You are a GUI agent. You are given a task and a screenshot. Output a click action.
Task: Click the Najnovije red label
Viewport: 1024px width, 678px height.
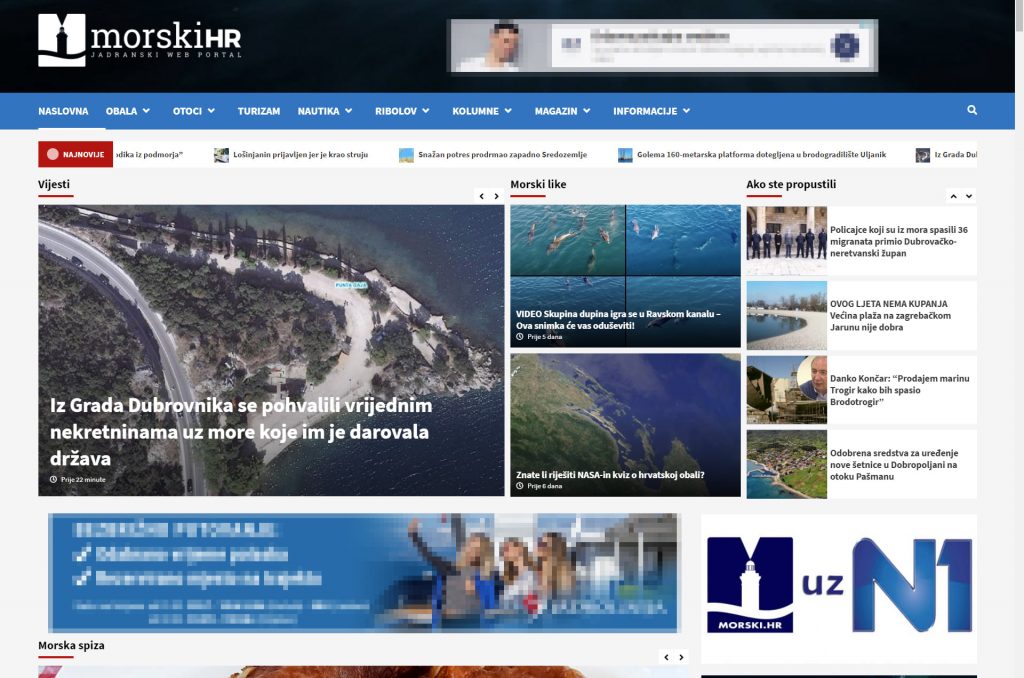[75, 155]
